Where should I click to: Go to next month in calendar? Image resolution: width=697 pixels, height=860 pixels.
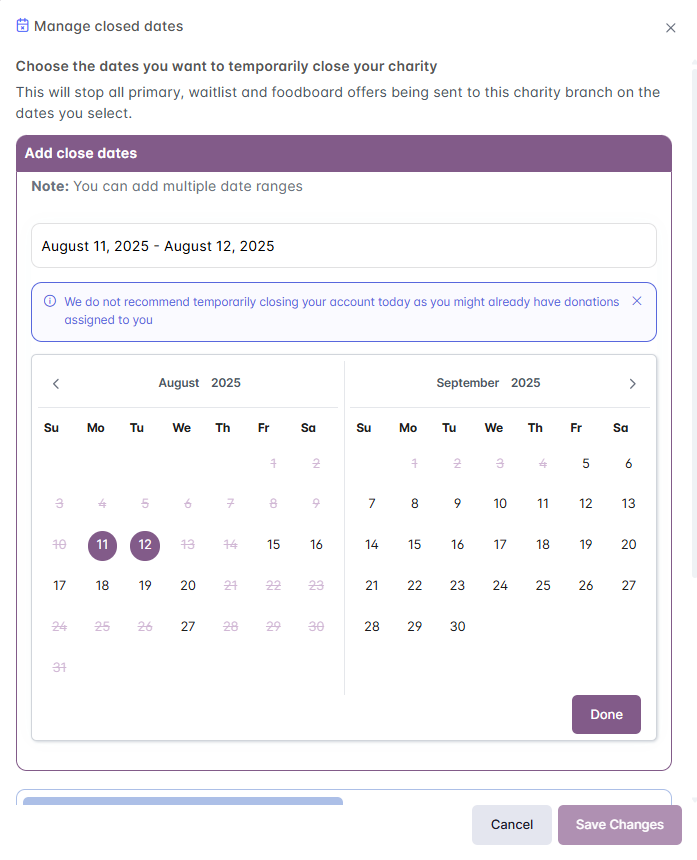pos(632,384)
